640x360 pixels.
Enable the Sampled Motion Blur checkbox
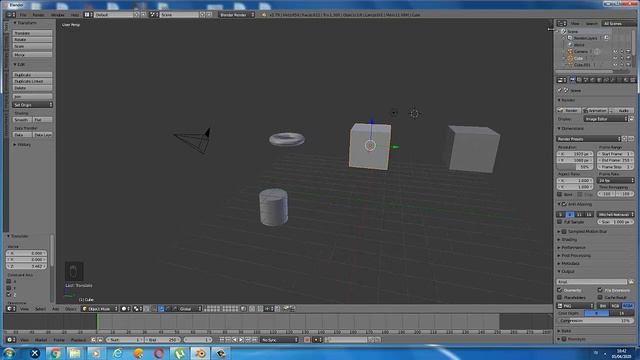[564, 231]
